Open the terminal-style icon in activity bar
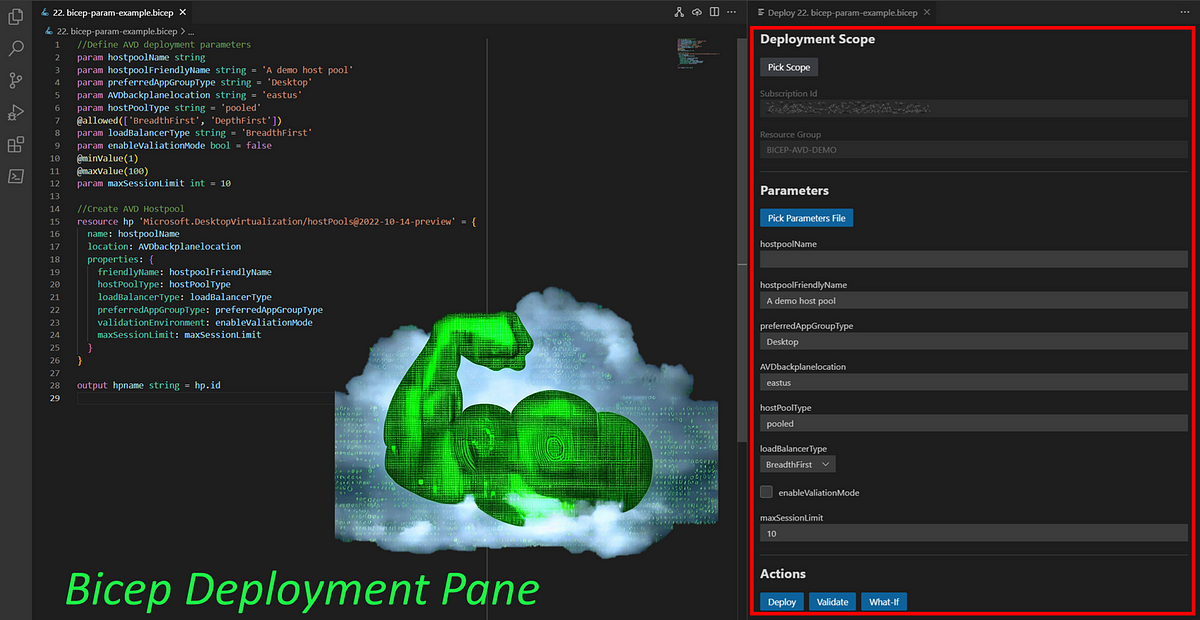 pyautogui.click(x=15, y=176)
